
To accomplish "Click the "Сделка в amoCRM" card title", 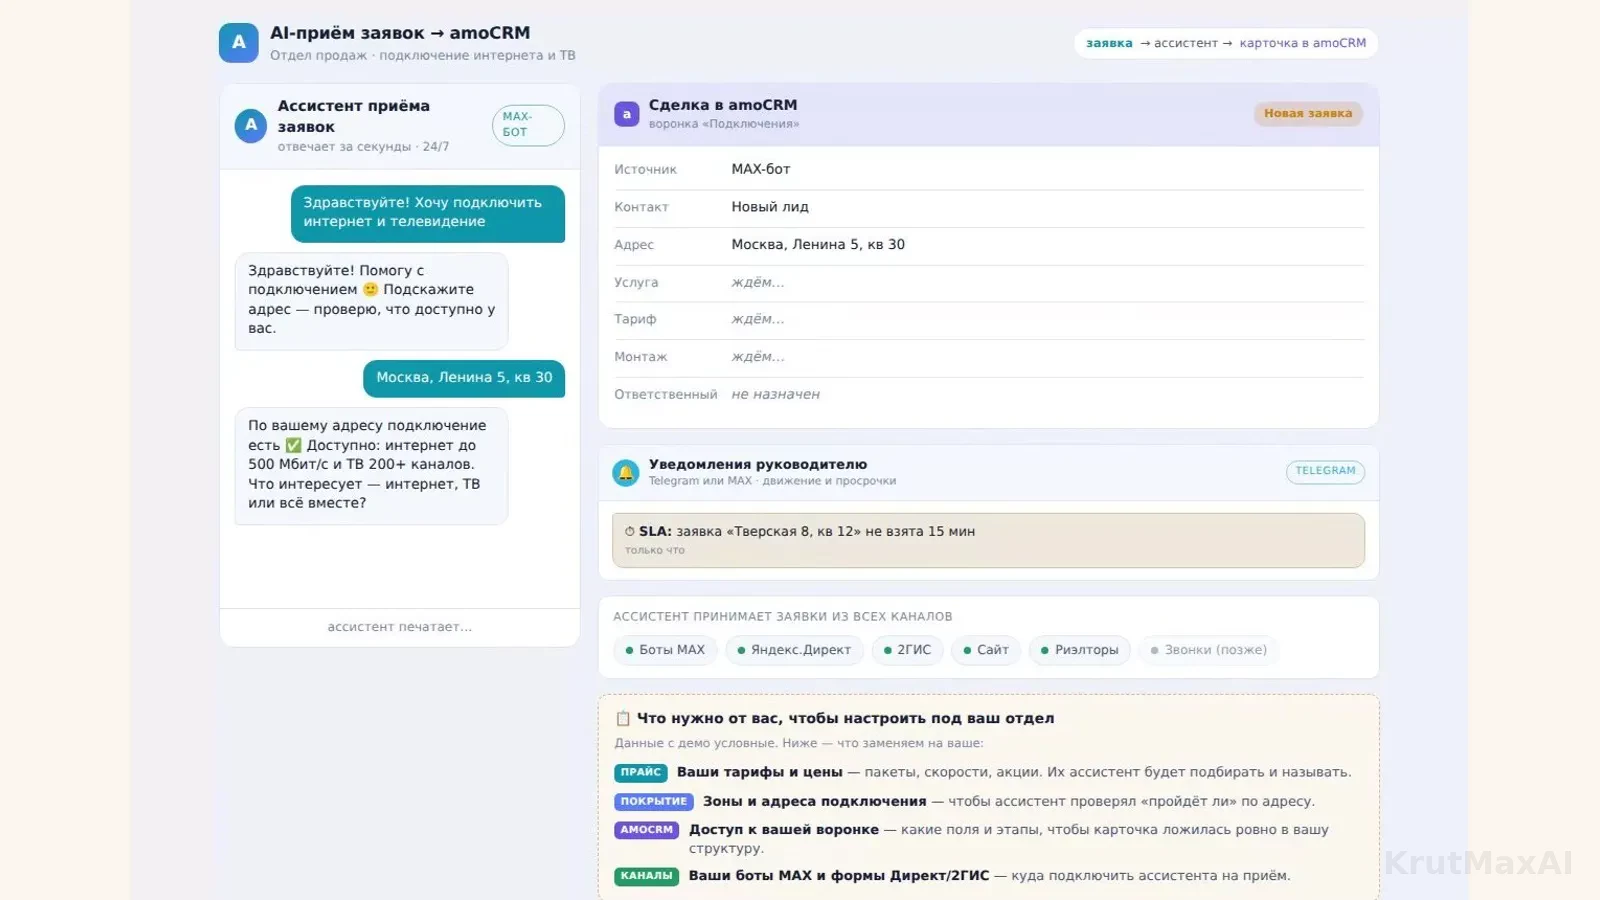I will coord(723,105).
